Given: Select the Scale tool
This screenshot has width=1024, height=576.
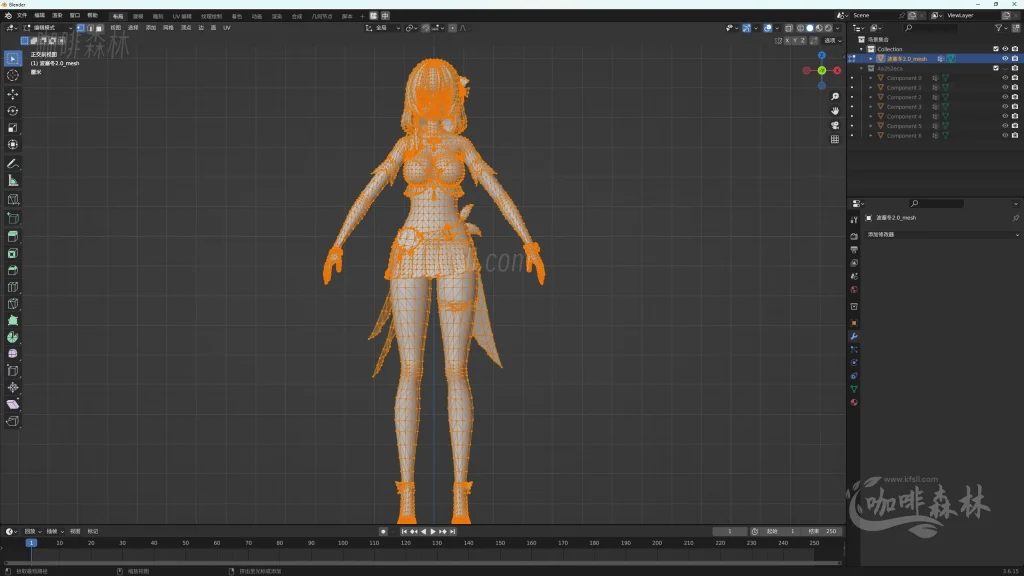Looking at the screenshot, I should tap(12, 128).
